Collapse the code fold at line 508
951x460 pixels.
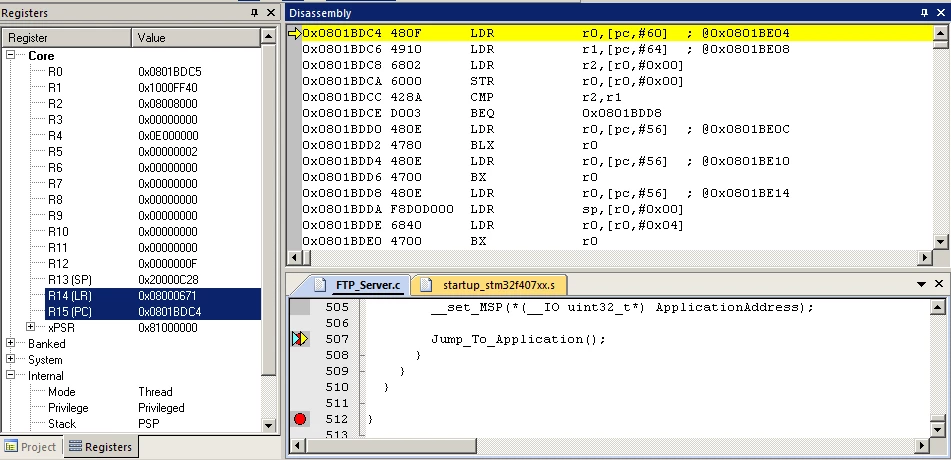point(363,355)
